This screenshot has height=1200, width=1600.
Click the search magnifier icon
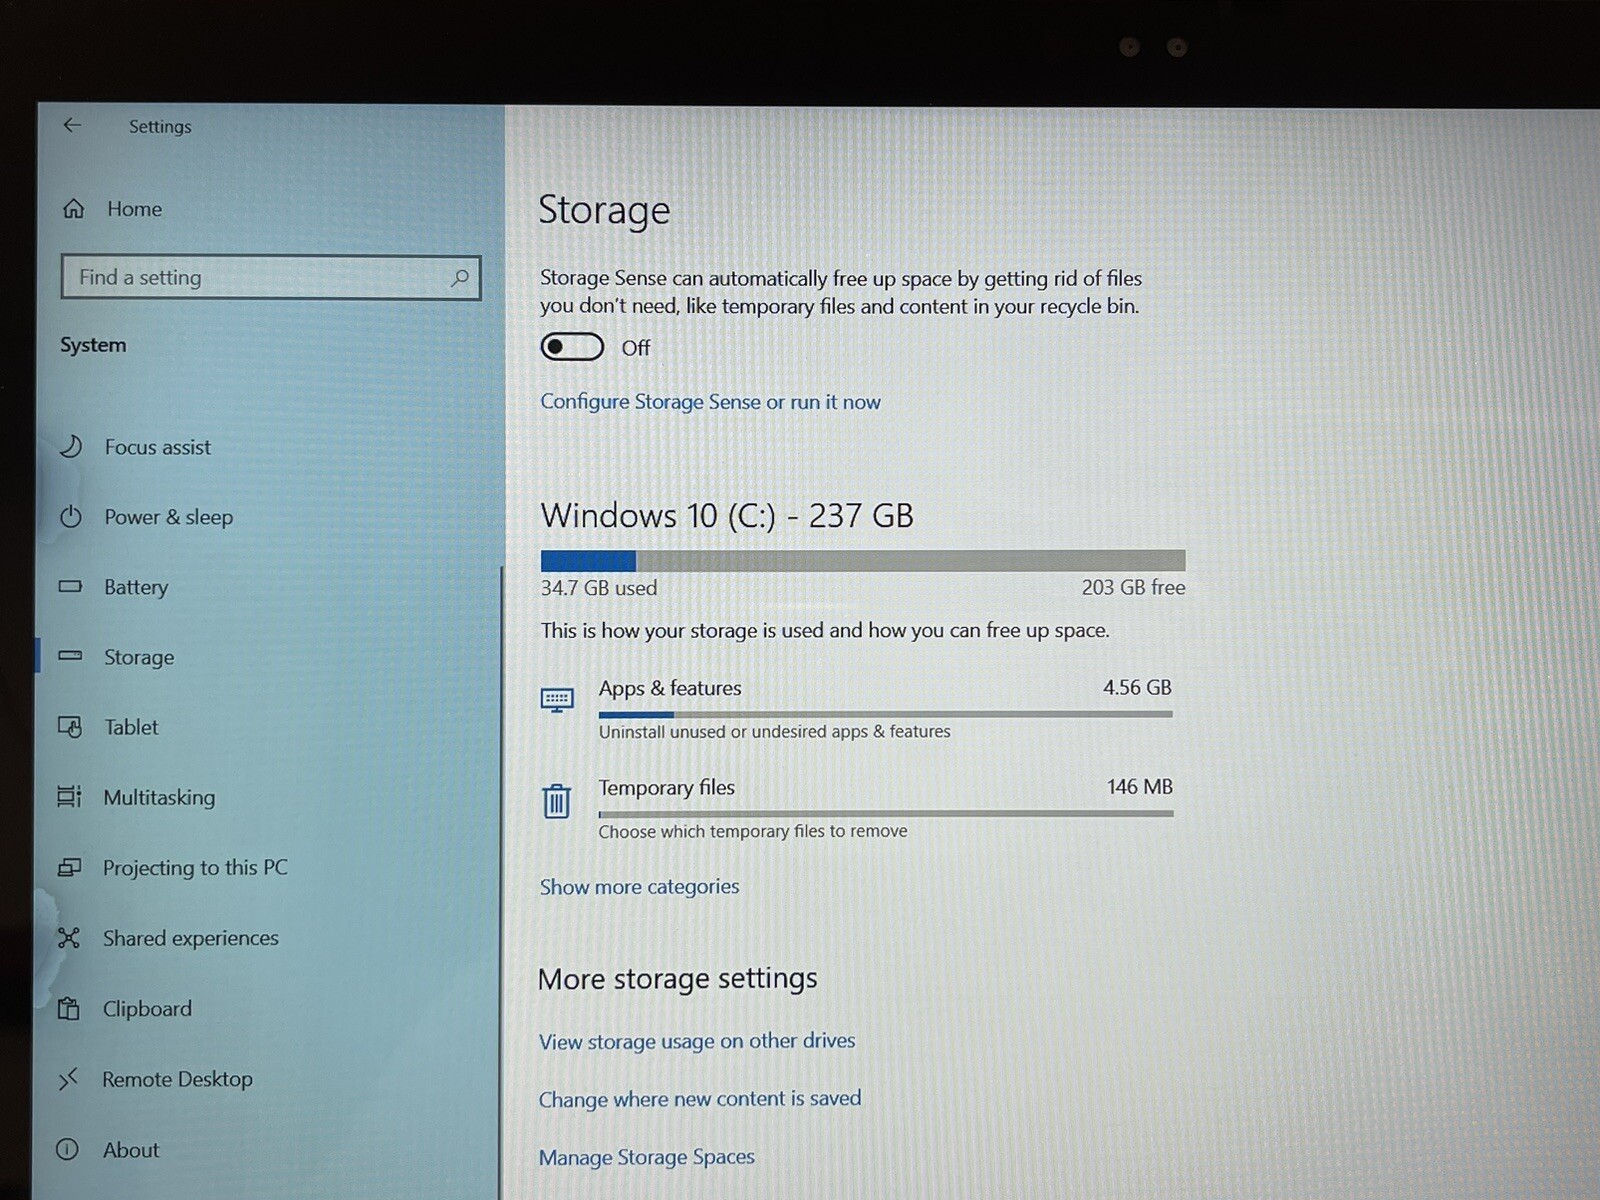coord(459,278)
